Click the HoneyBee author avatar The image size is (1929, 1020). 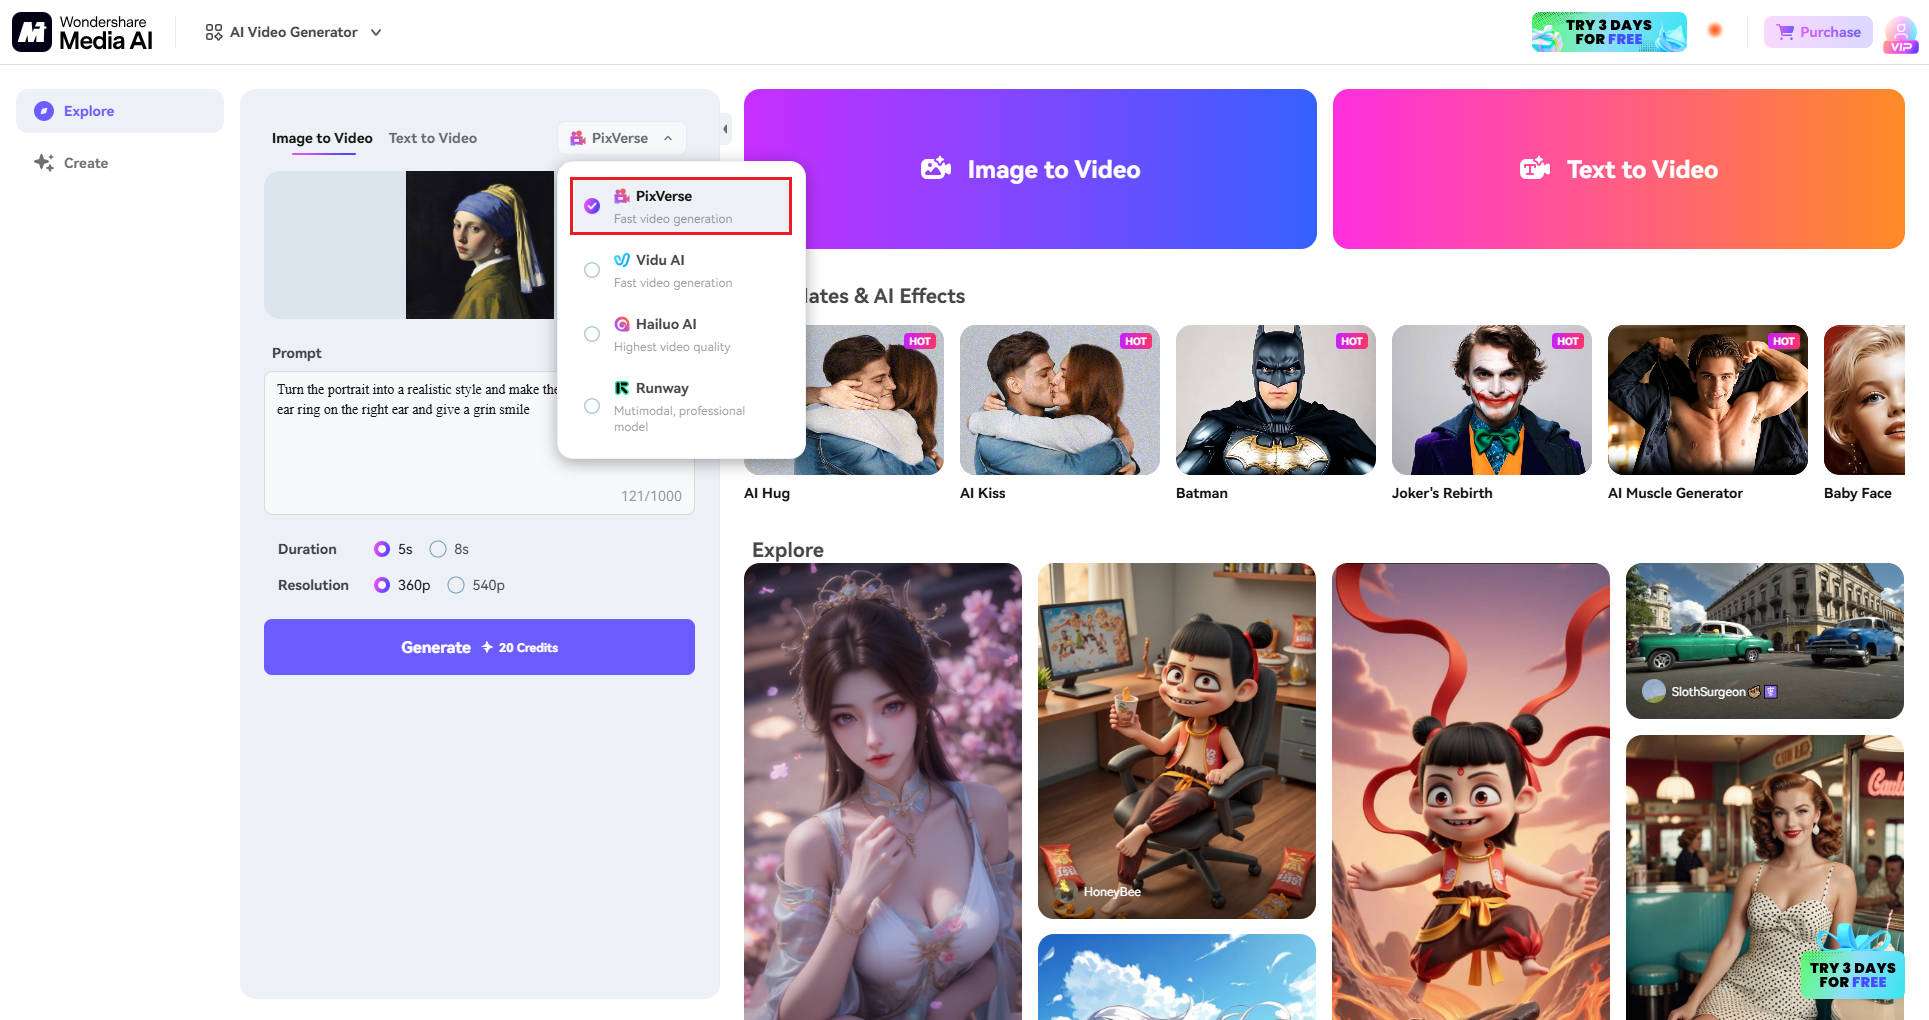click(1066, 891)
